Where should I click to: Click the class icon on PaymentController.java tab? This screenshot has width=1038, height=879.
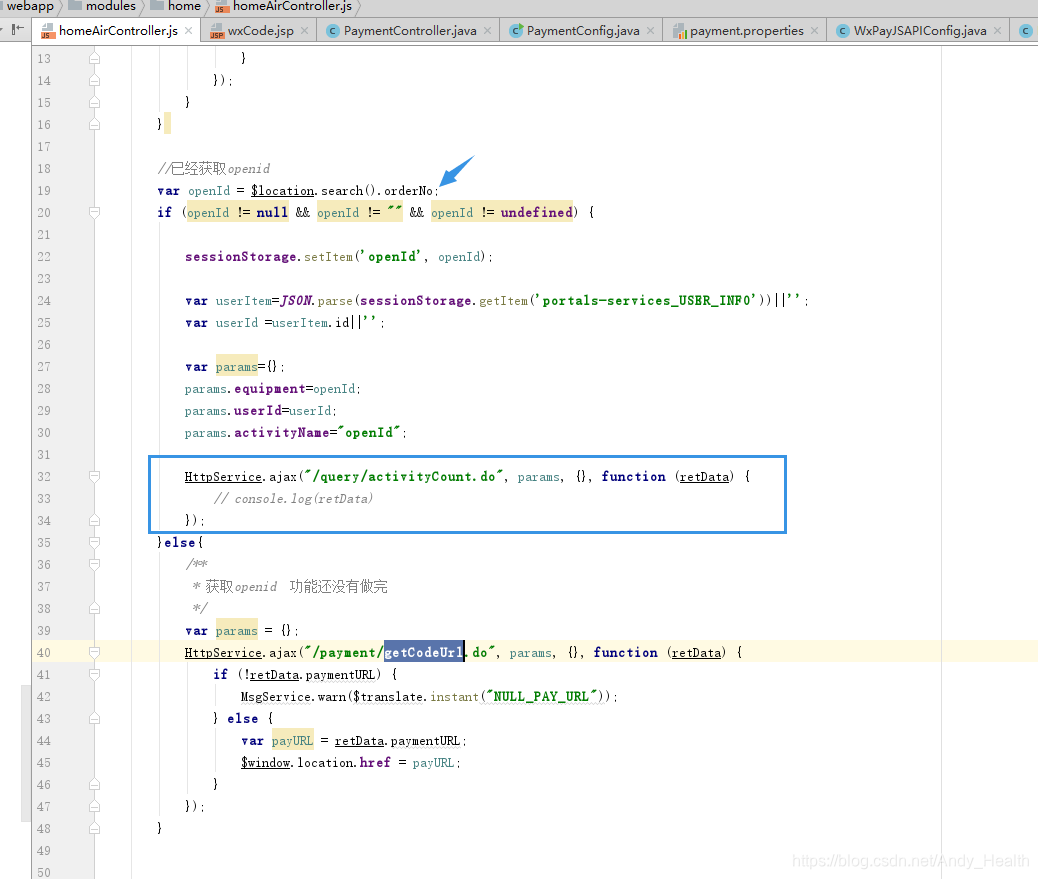[x=333, y=31]
